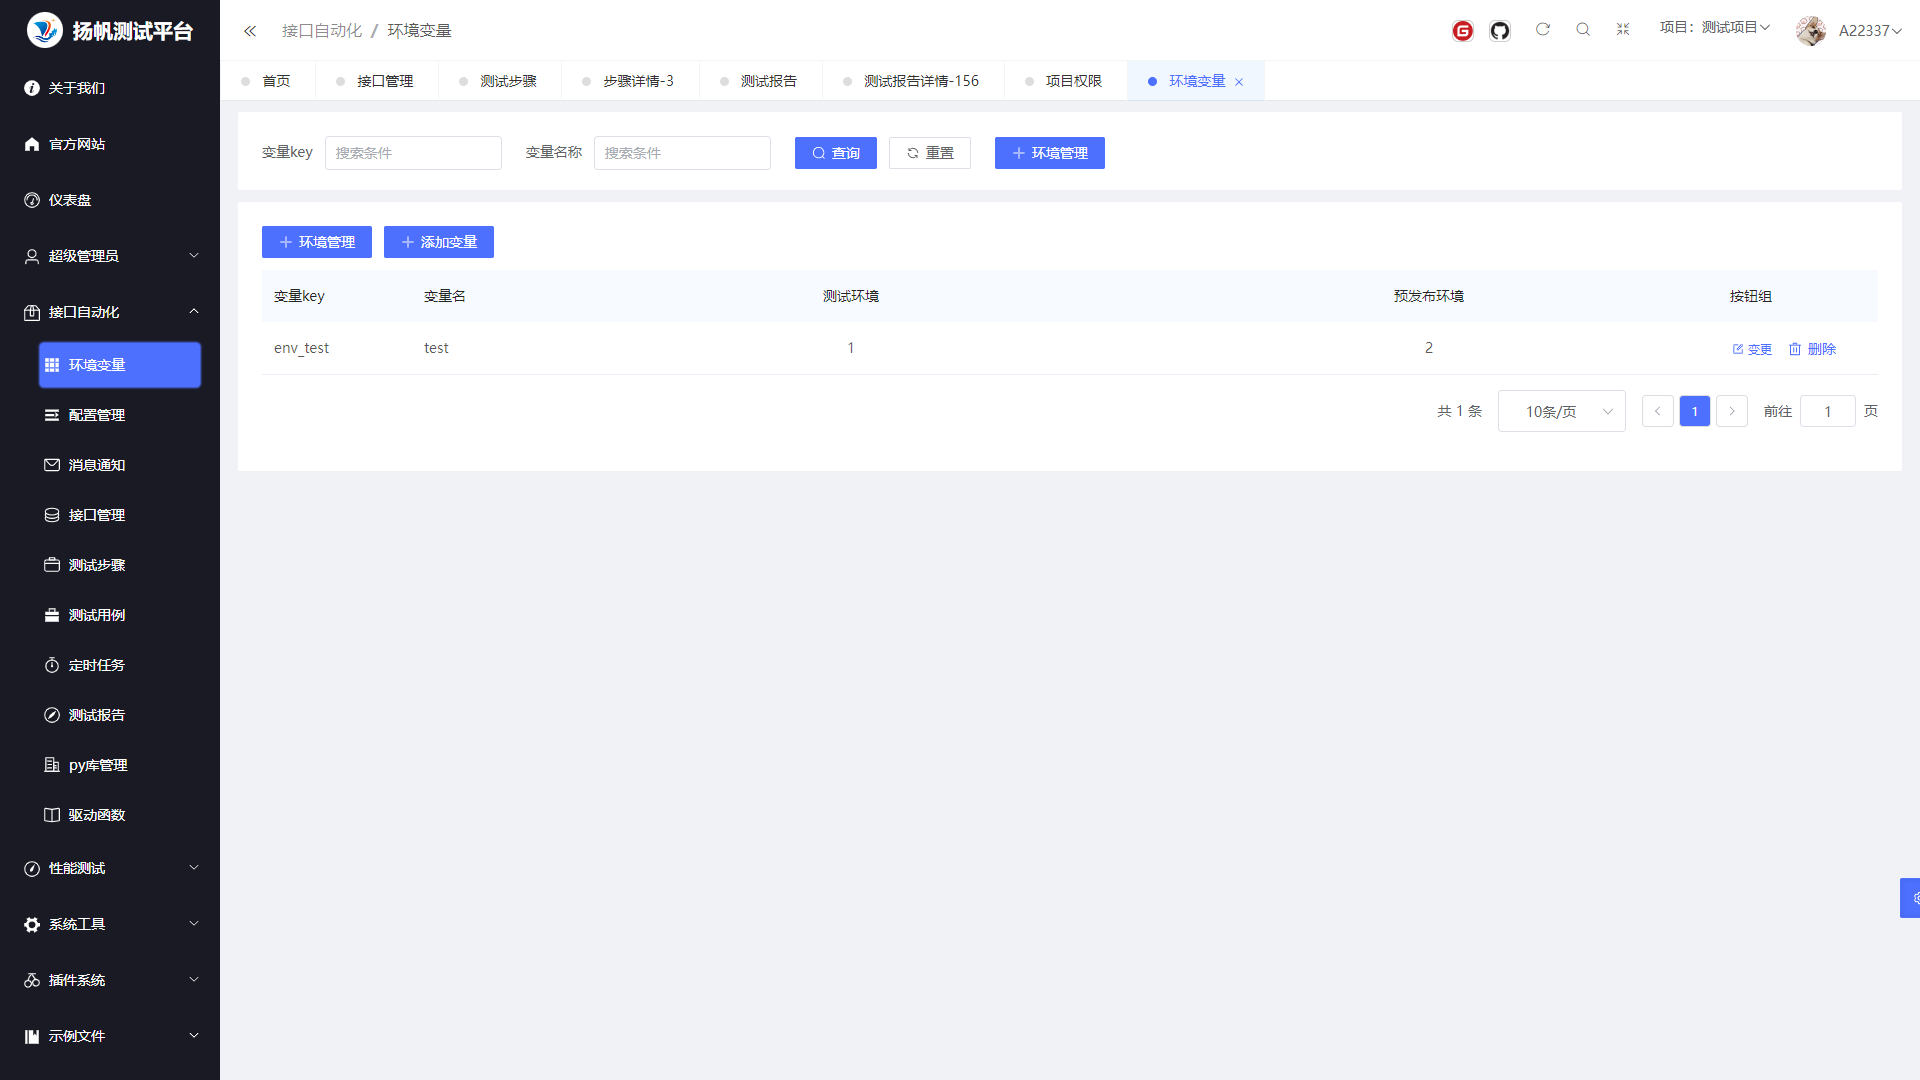Click the 变更 edit link for env_test
The height and width of the screenshot is (1080, 1920).
[1752, 349]
